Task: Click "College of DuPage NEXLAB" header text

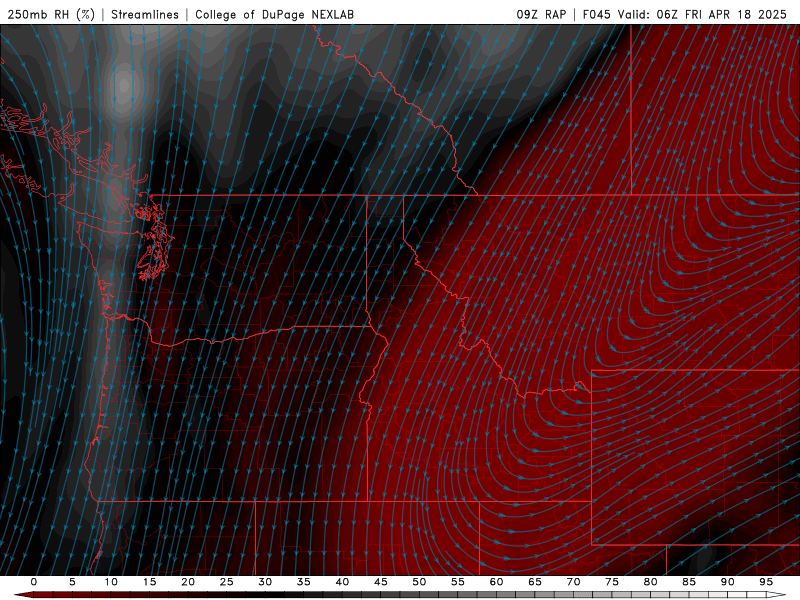Action: click(x=274, y=14)
